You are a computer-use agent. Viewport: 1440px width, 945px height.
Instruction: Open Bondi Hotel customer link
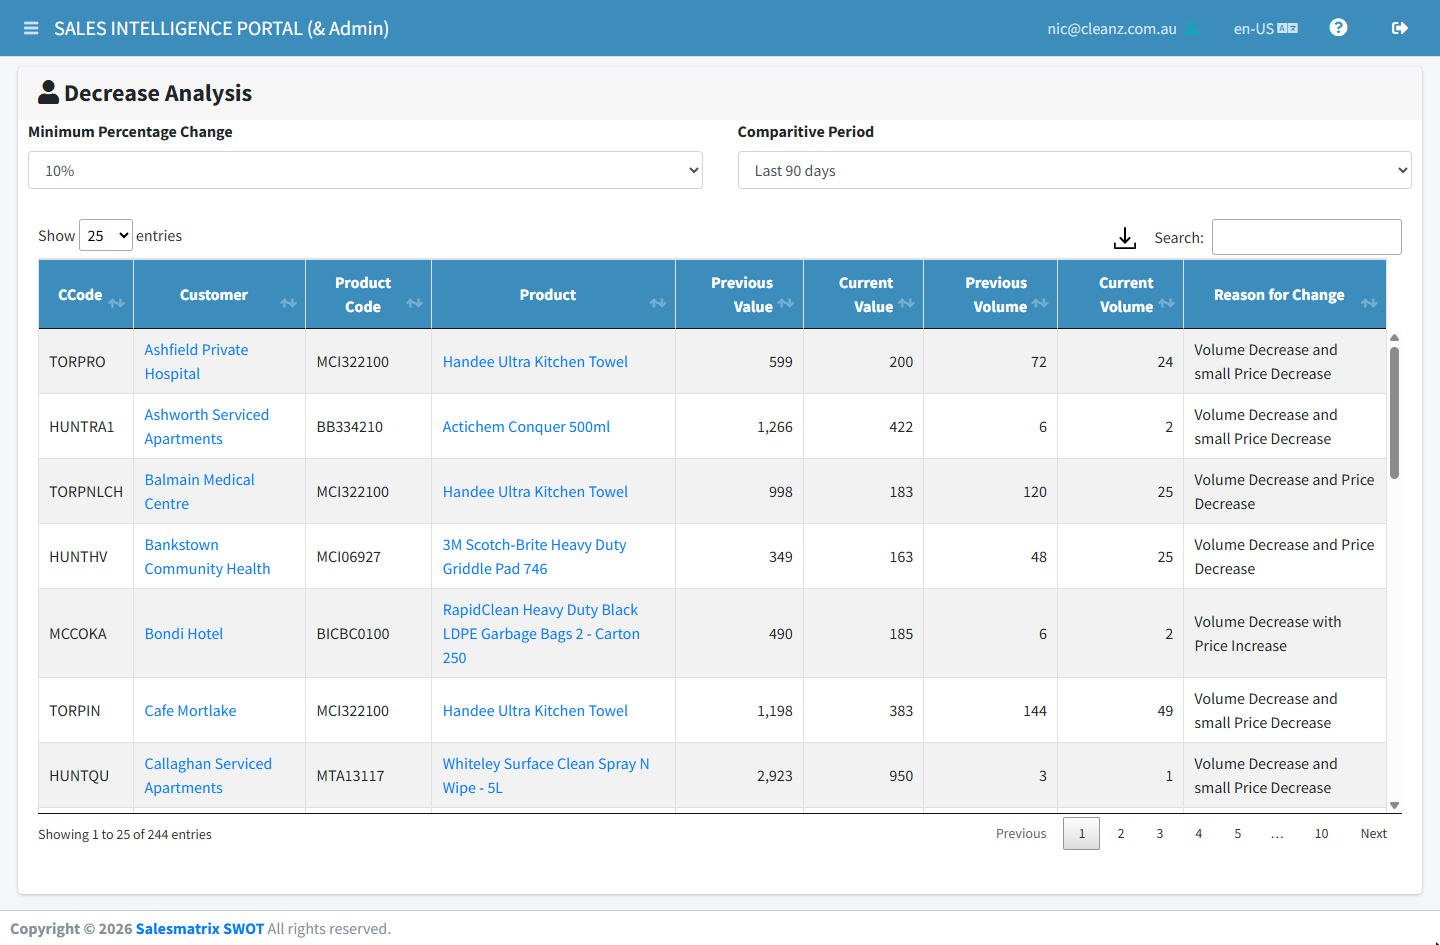(x=184, y=634)
